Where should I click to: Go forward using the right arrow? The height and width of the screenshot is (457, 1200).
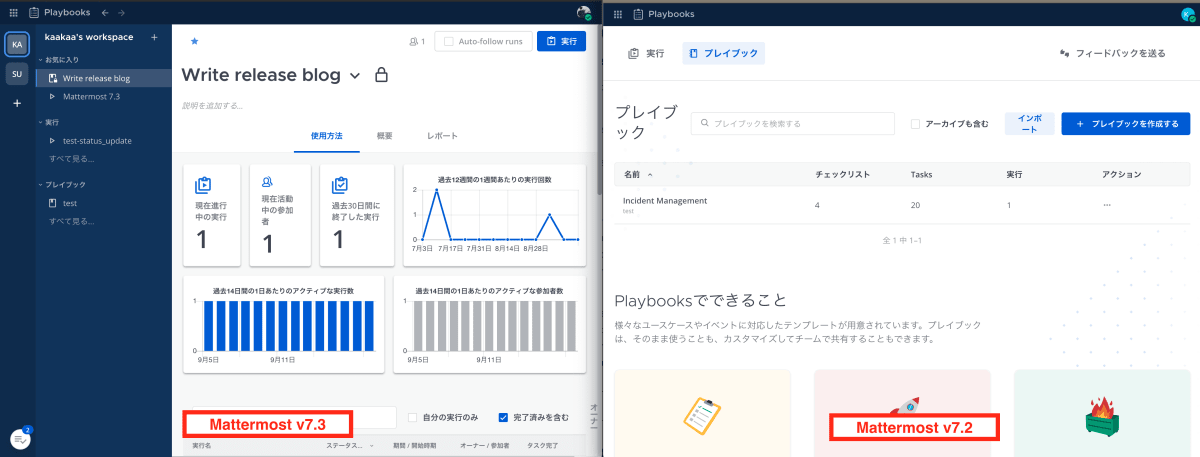pyautogui.click(x=121, y=12)
